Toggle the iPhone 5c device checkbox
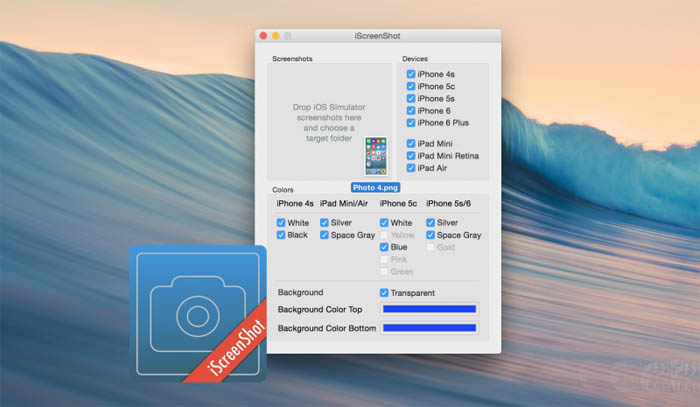 point(411,86)
